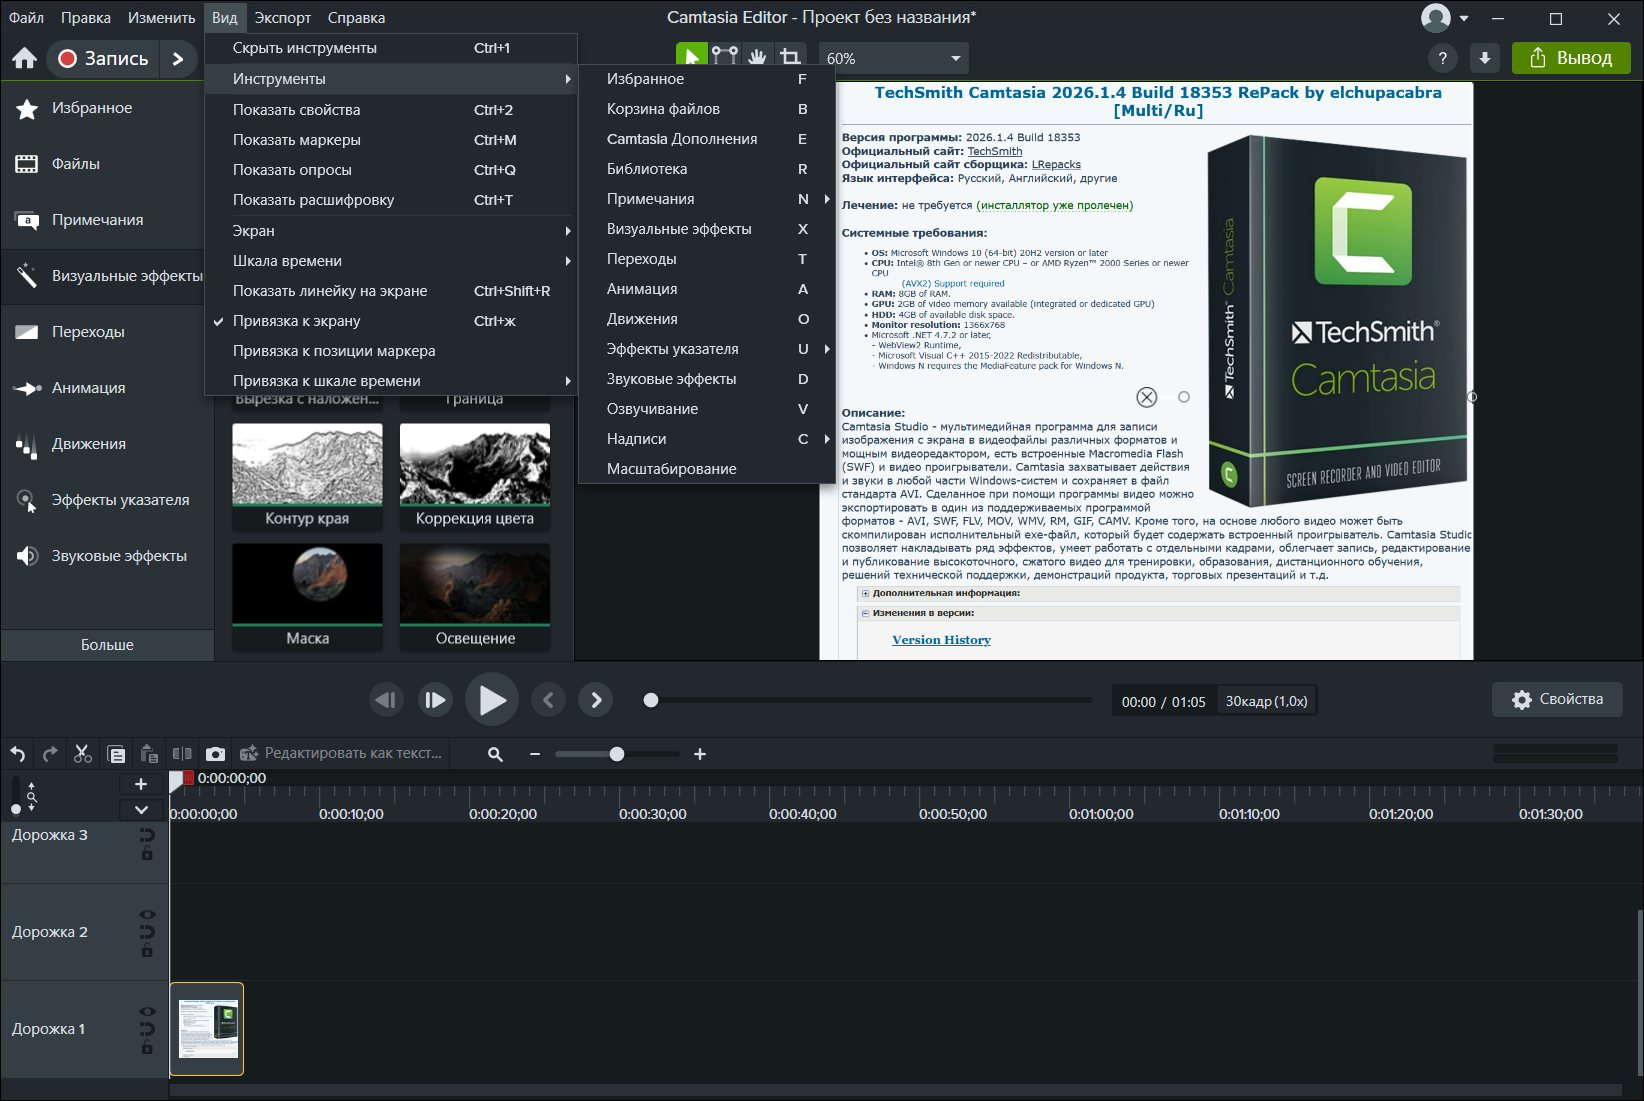The image size is (1644, 1101).
Task: Uncheck 'Привязка к экрану' menu option
Action: tap(391, 321)
